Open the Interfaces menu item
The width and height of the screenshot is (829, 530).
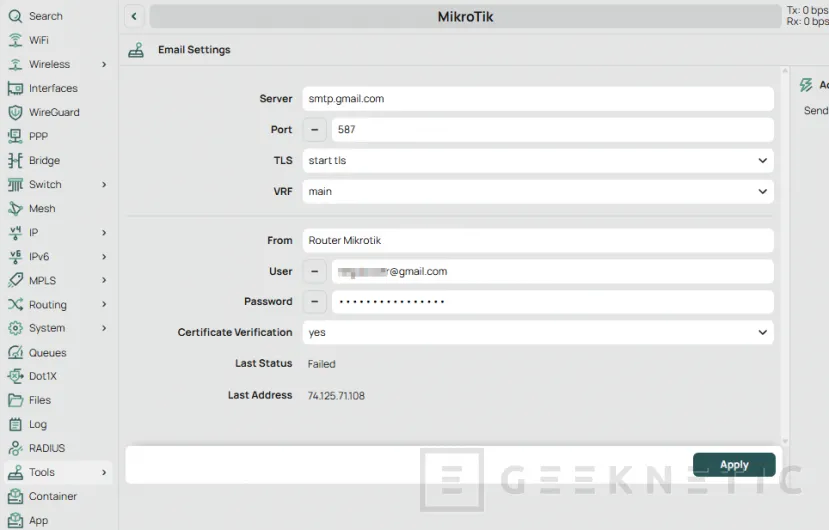click(58, 88)
